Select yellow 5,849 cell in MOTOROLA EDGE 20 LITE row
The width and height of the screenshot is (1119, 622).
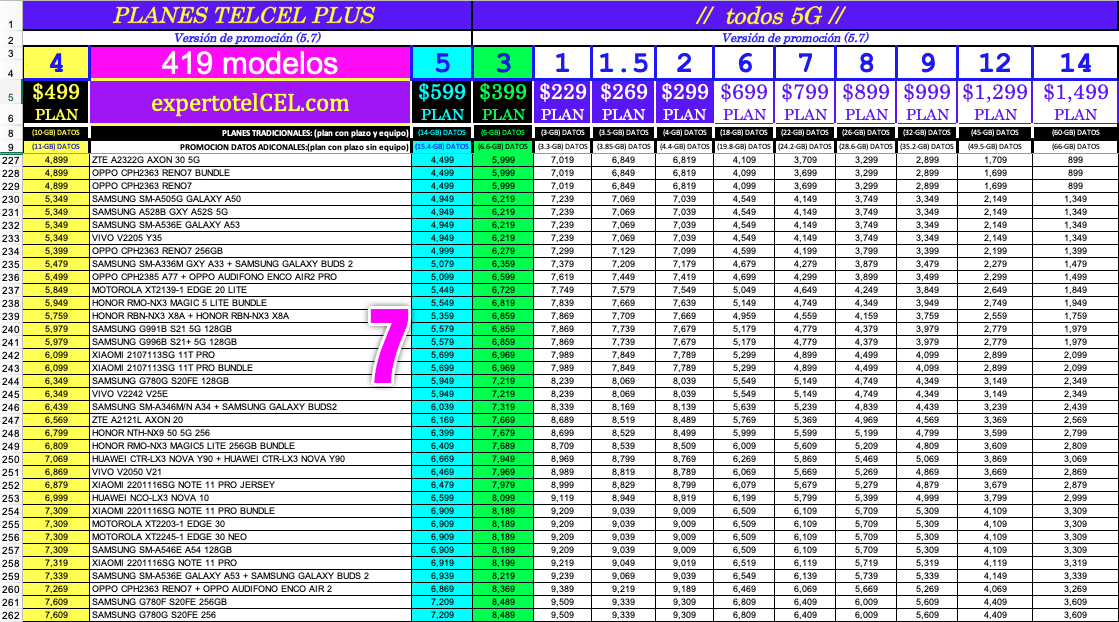tap(56, 290)
